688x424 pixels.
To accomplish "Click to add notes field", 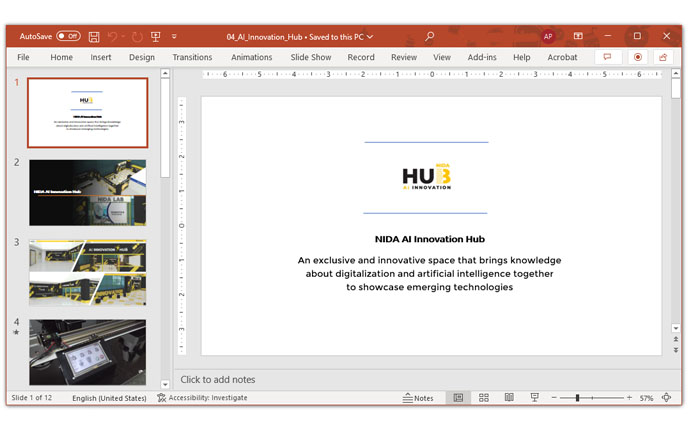I will point(218,379).
